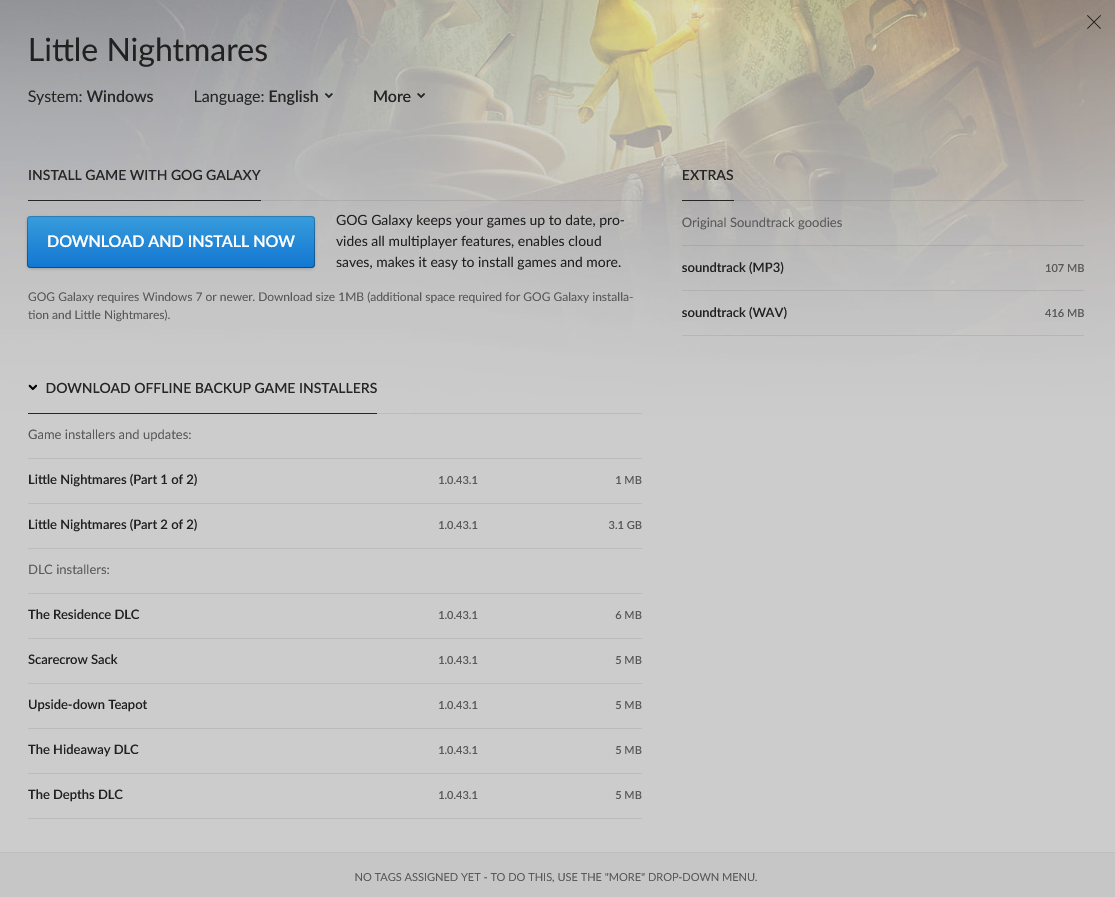The image size is (1115, 897).
Task: Click the 107 MB soundtrack size
Action: point(1064,268)
